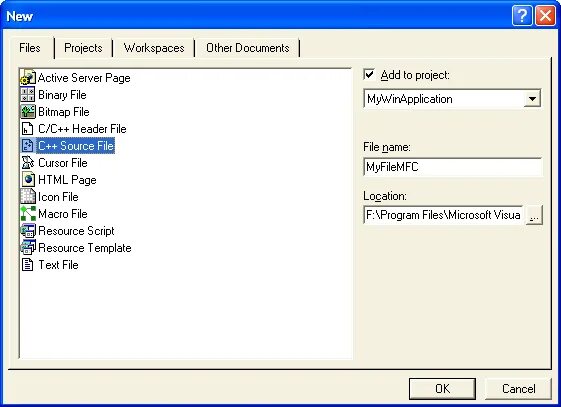Select the Binary File entry
The height and width of the screenshot is (407, 561).
[x=62, y=95]
